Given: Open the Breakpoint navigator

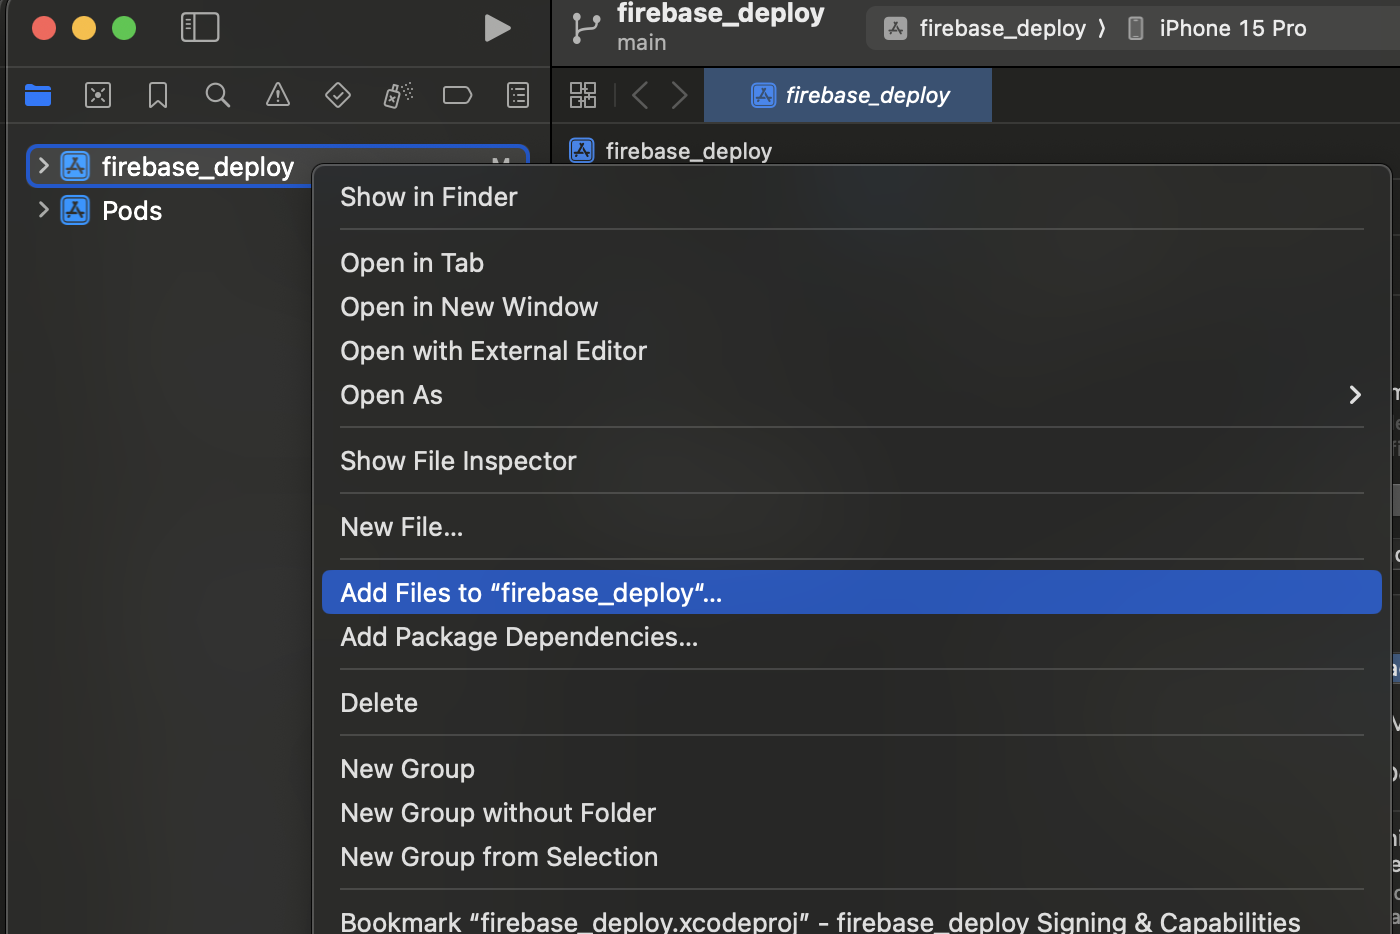Looking at the screenshot, I should tap(457, 95).
